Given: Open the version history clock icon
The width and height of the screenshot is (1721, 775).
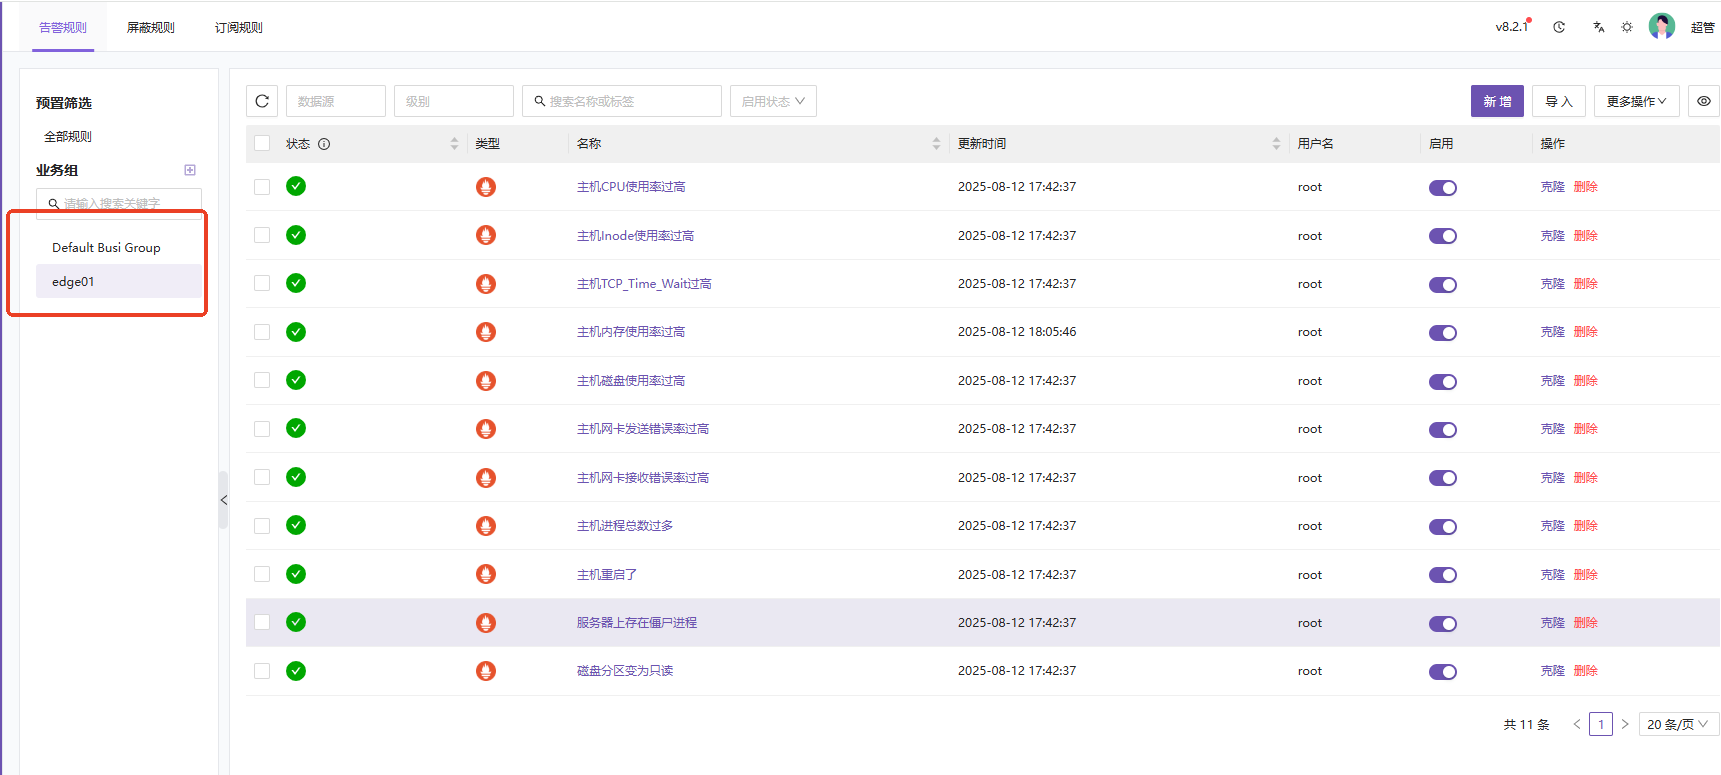Looking at the screenshot, I should (1559, 27).
